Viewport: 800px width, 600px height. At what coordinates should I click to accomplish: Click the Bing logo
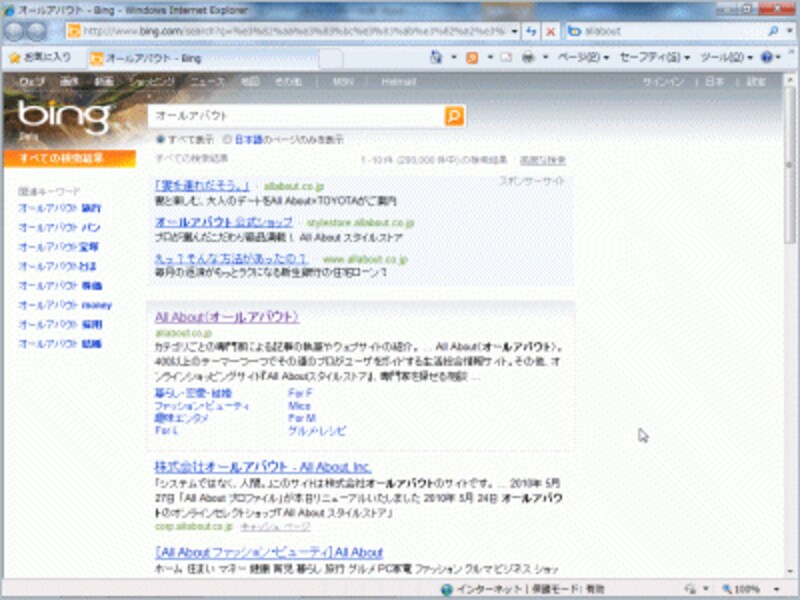64,117
